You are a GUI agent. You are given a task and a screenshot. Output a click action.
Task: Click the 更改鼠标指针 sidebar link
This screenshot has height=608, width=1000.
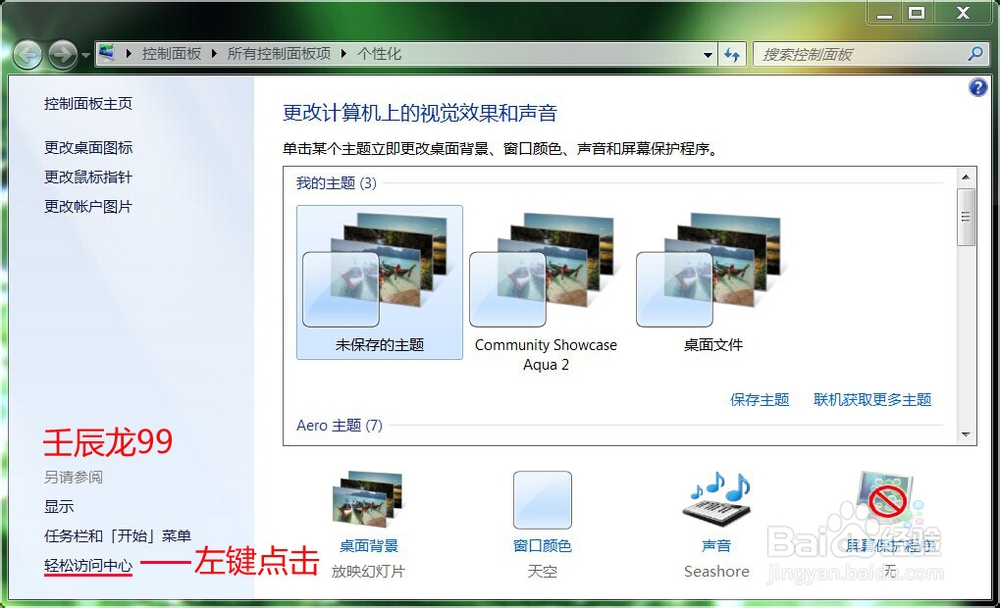[86, 177]
